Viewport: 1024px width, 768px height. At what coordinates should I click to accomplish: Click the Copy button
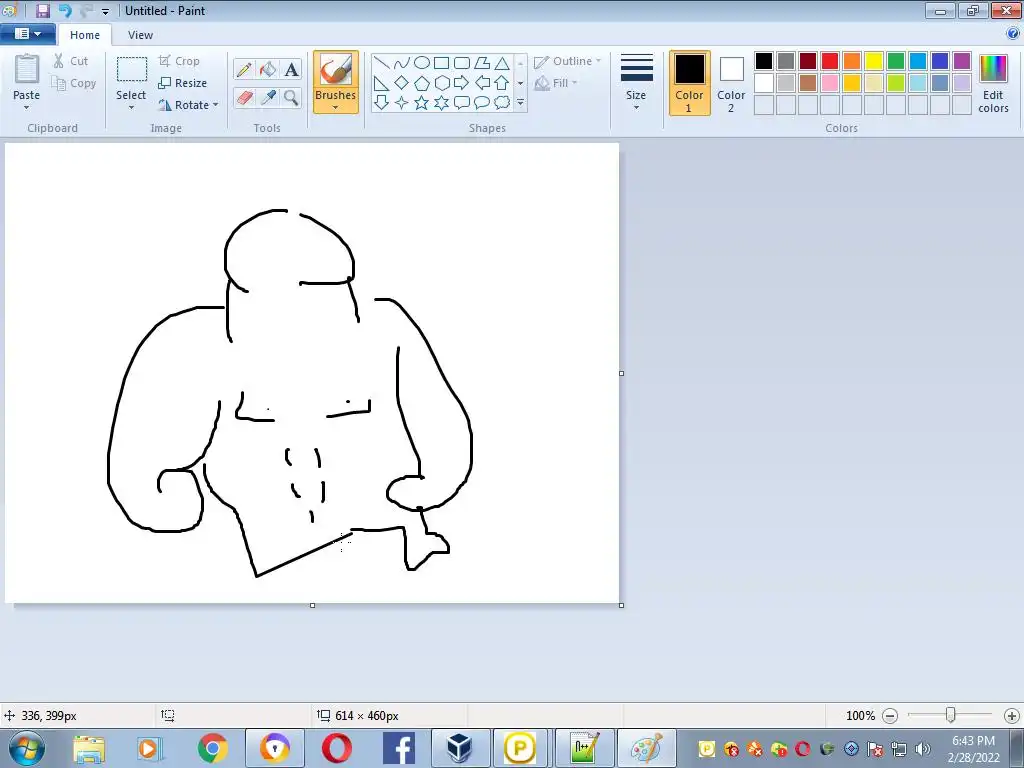coord(74,83)
